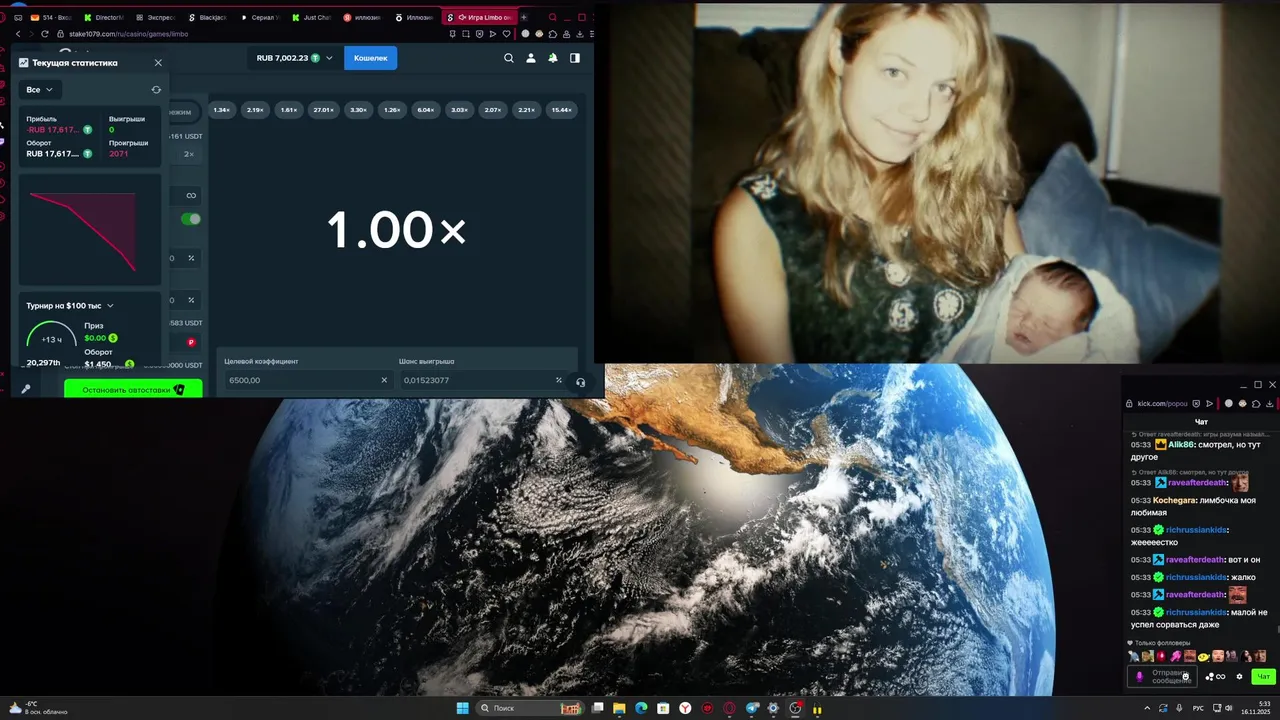Screen dimensions: 1280x720
Task: Click the chat message input field
Action: [1163, 676]
